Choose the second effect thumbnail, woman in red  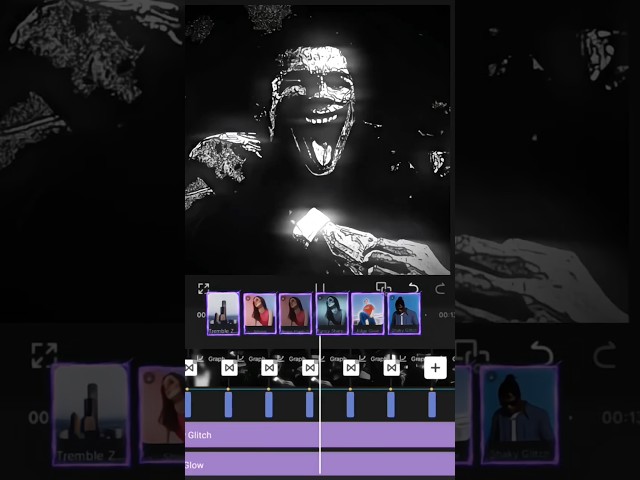(259, 313)
